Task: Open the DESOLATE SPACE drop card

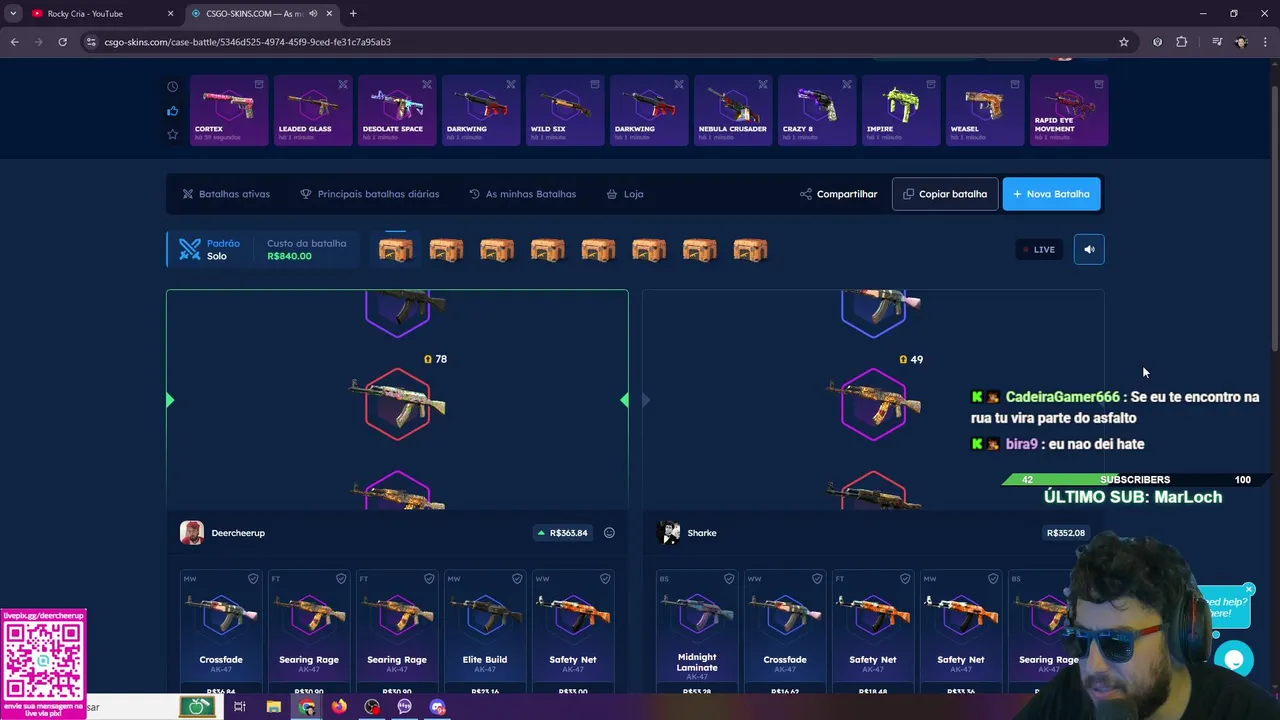Action: [397, 110]
